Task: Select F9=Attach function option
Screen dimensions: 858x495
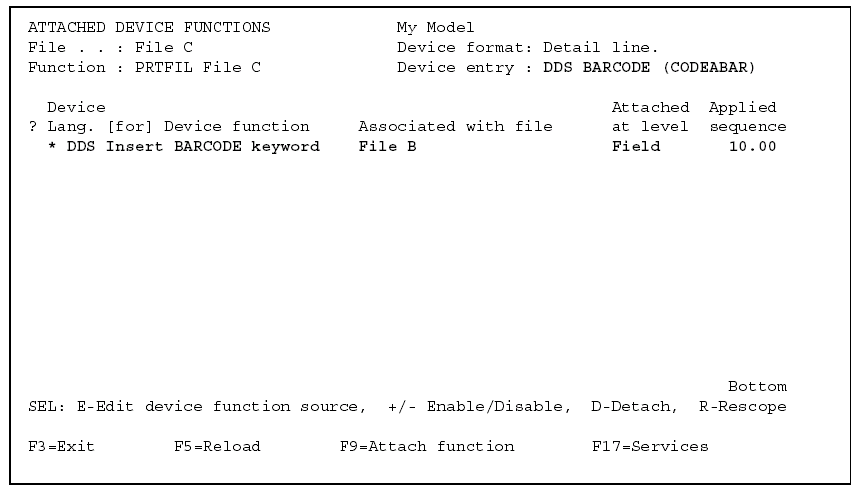Action: point(427,446)
